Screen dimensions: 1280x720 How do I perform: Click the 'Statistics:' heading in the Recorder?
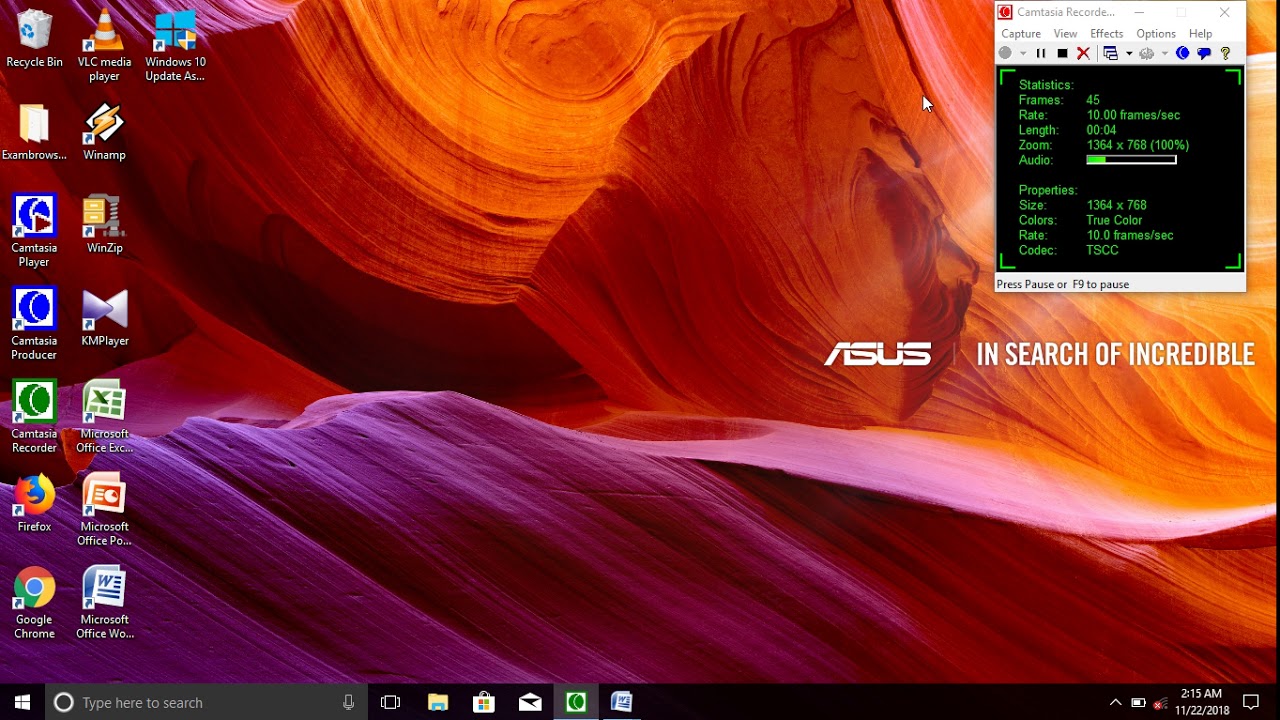1046,85
